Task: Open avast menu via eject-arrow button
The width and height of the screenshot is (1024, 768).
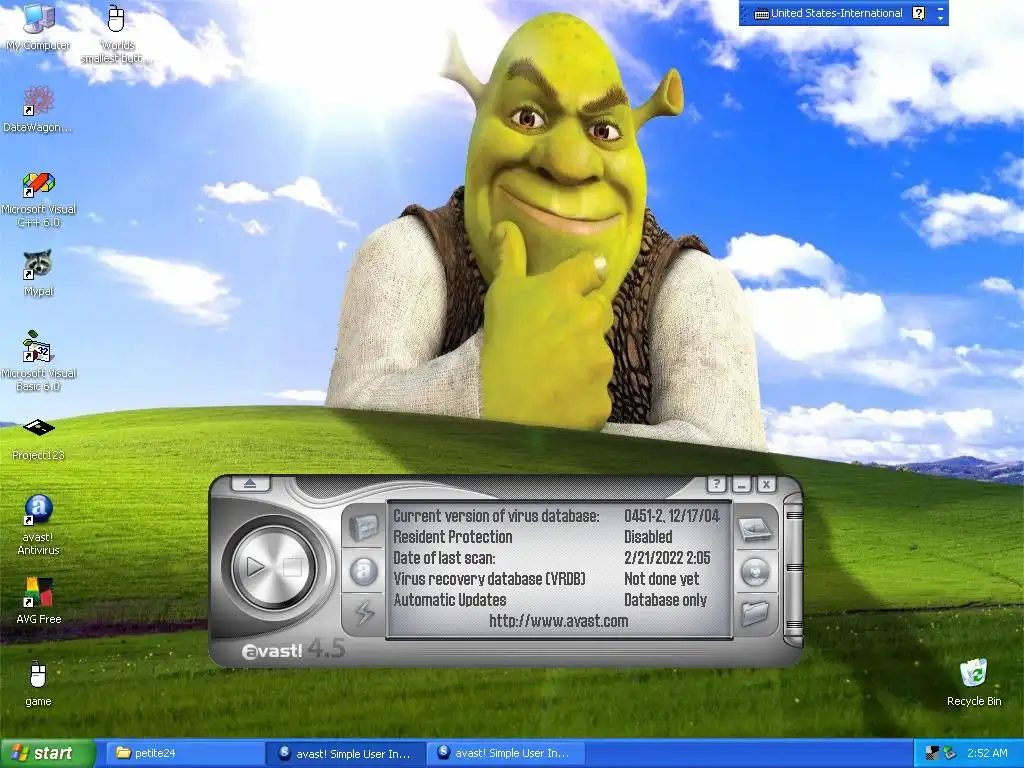Action: pyautogui.click(x=250, y=483)
